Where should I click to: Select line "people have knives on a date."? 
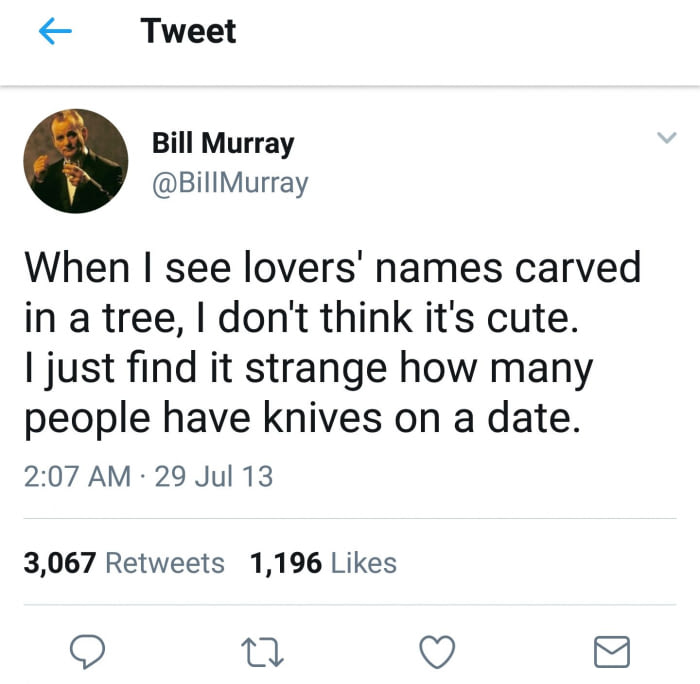point(303,418)
